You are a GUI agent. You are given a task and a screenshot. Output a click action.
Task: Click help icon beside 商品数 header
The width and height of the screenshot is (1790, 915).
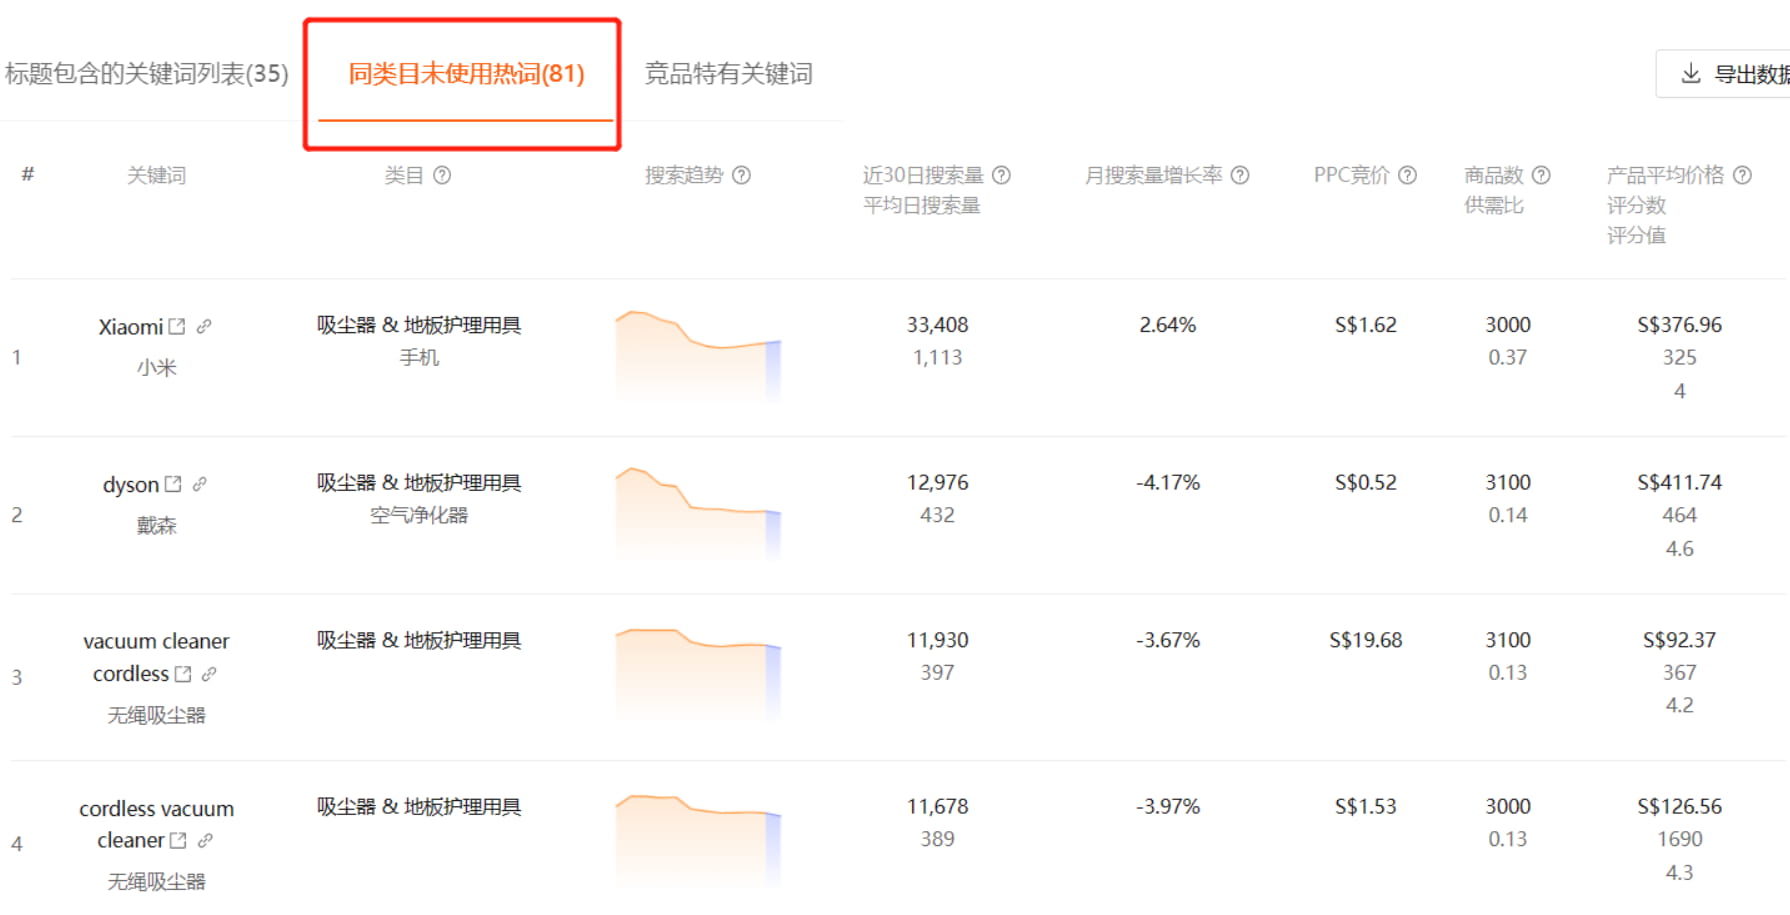point(1542,175)
